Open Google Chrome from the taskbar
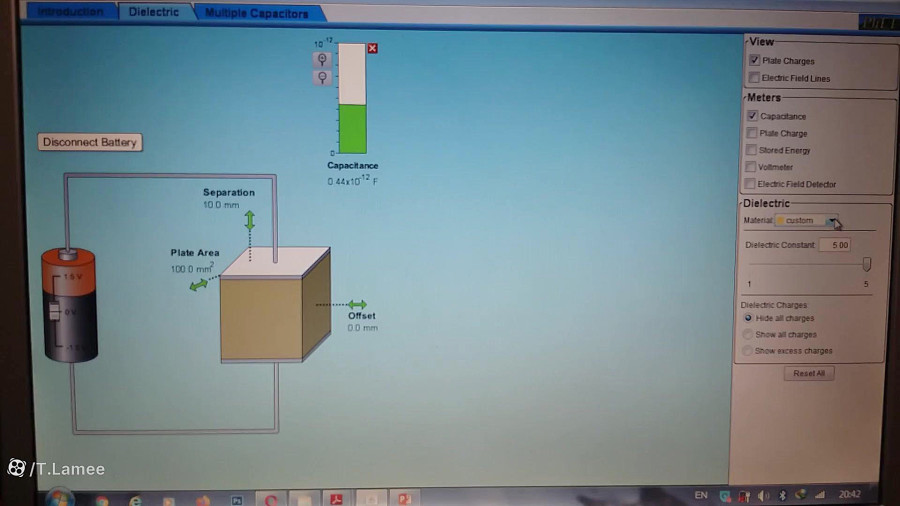Viewport: 900px width, 506px height. pos(102,500)
